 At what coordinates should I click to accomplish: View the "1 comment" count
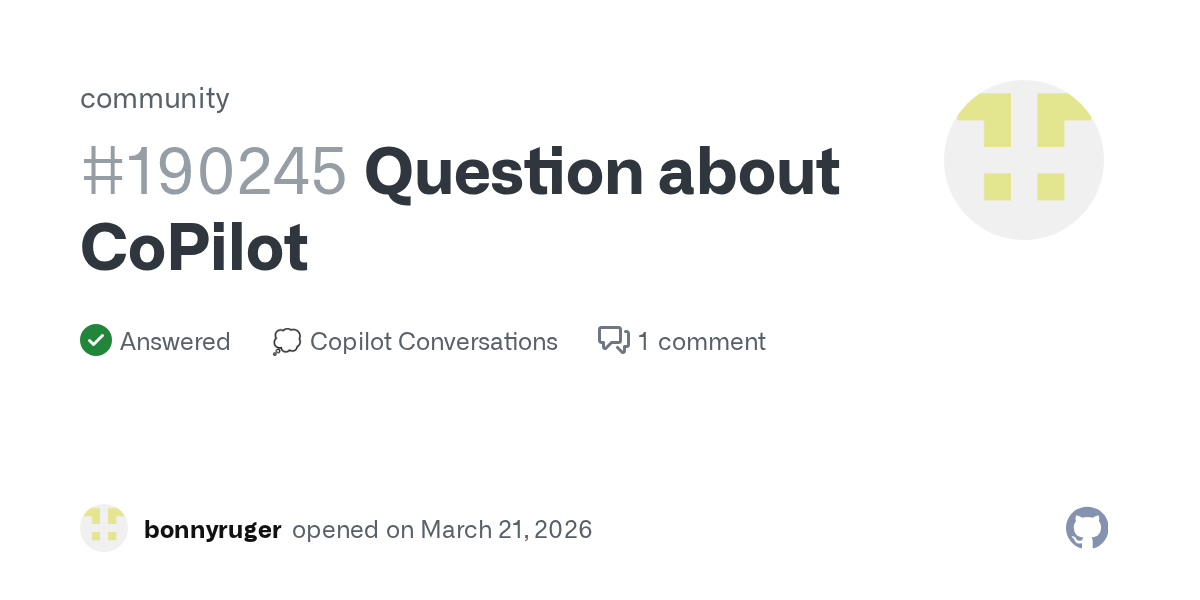tap(701, 342)
